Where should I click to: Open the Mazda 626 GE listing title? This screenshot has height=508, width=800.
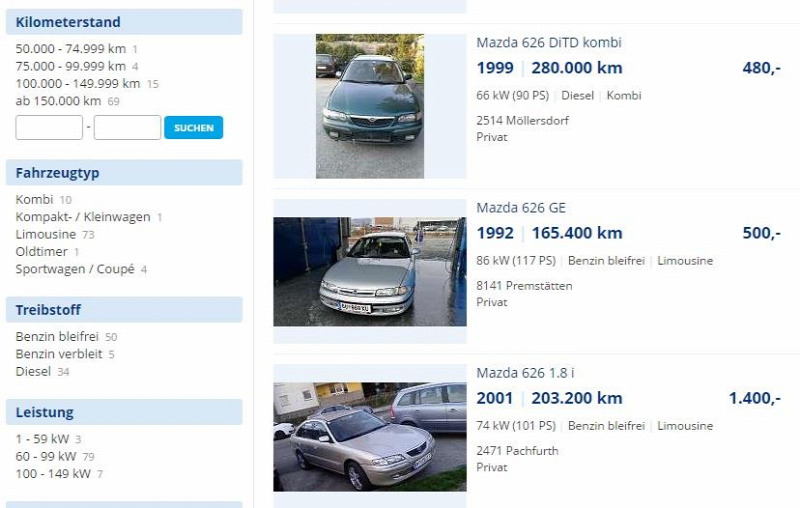[520, 208]
